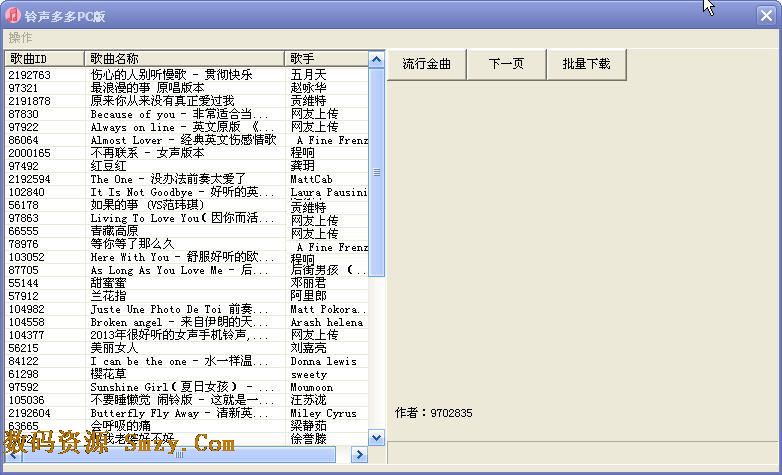Select song 美丽女人
The width and height of the screenshot is (782, 475).
pos(114,348)
